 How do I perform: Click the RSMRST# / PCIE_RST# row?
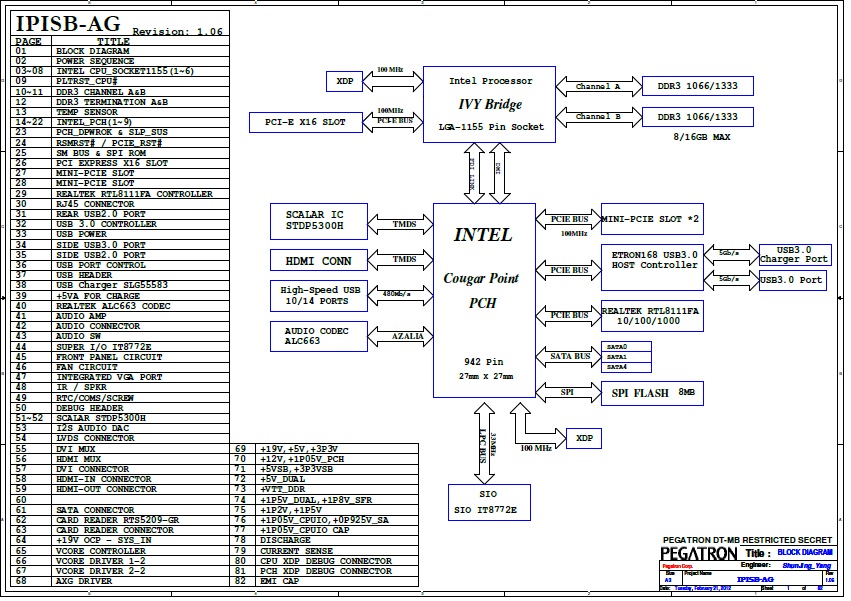point(120,143)
